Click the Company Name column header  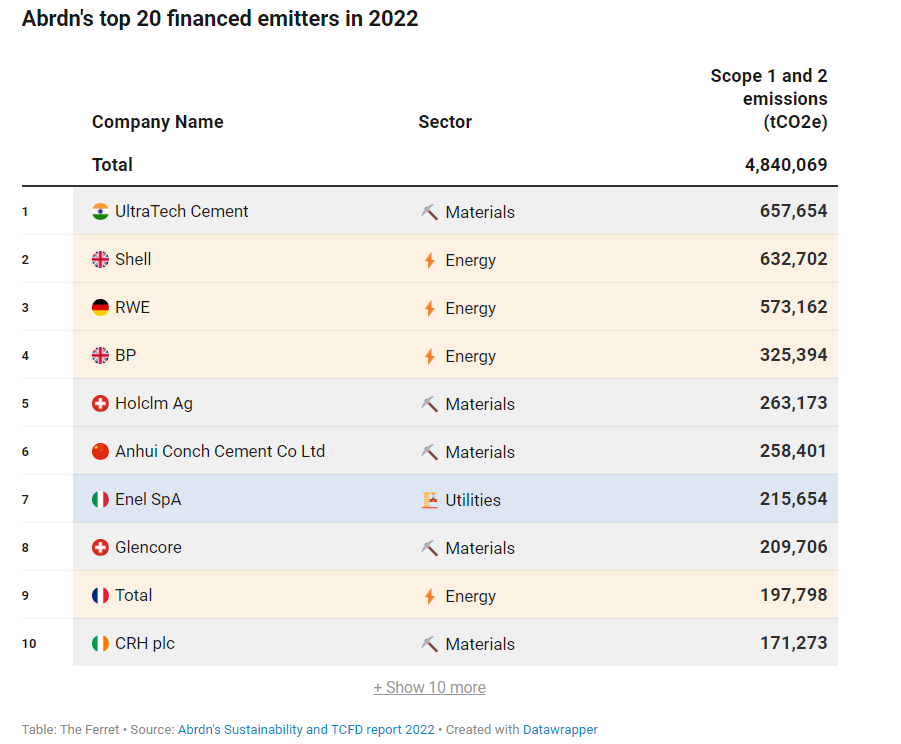coord(157,122)
